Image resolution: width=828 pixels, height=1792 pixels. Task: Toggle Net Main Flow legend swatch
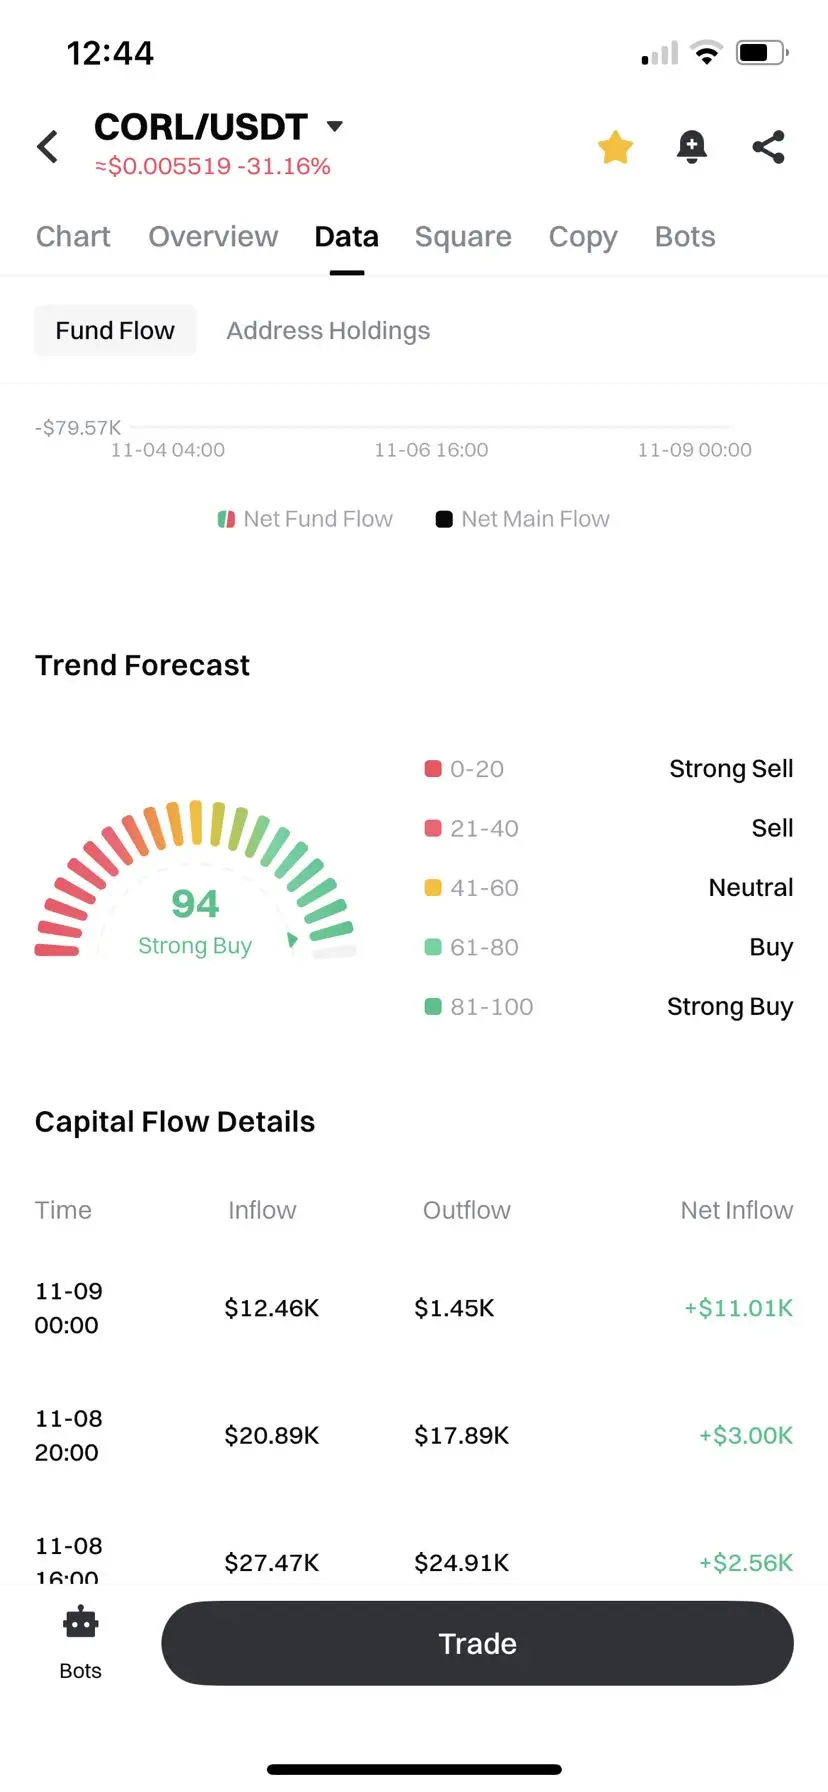[x=444, y=519]
